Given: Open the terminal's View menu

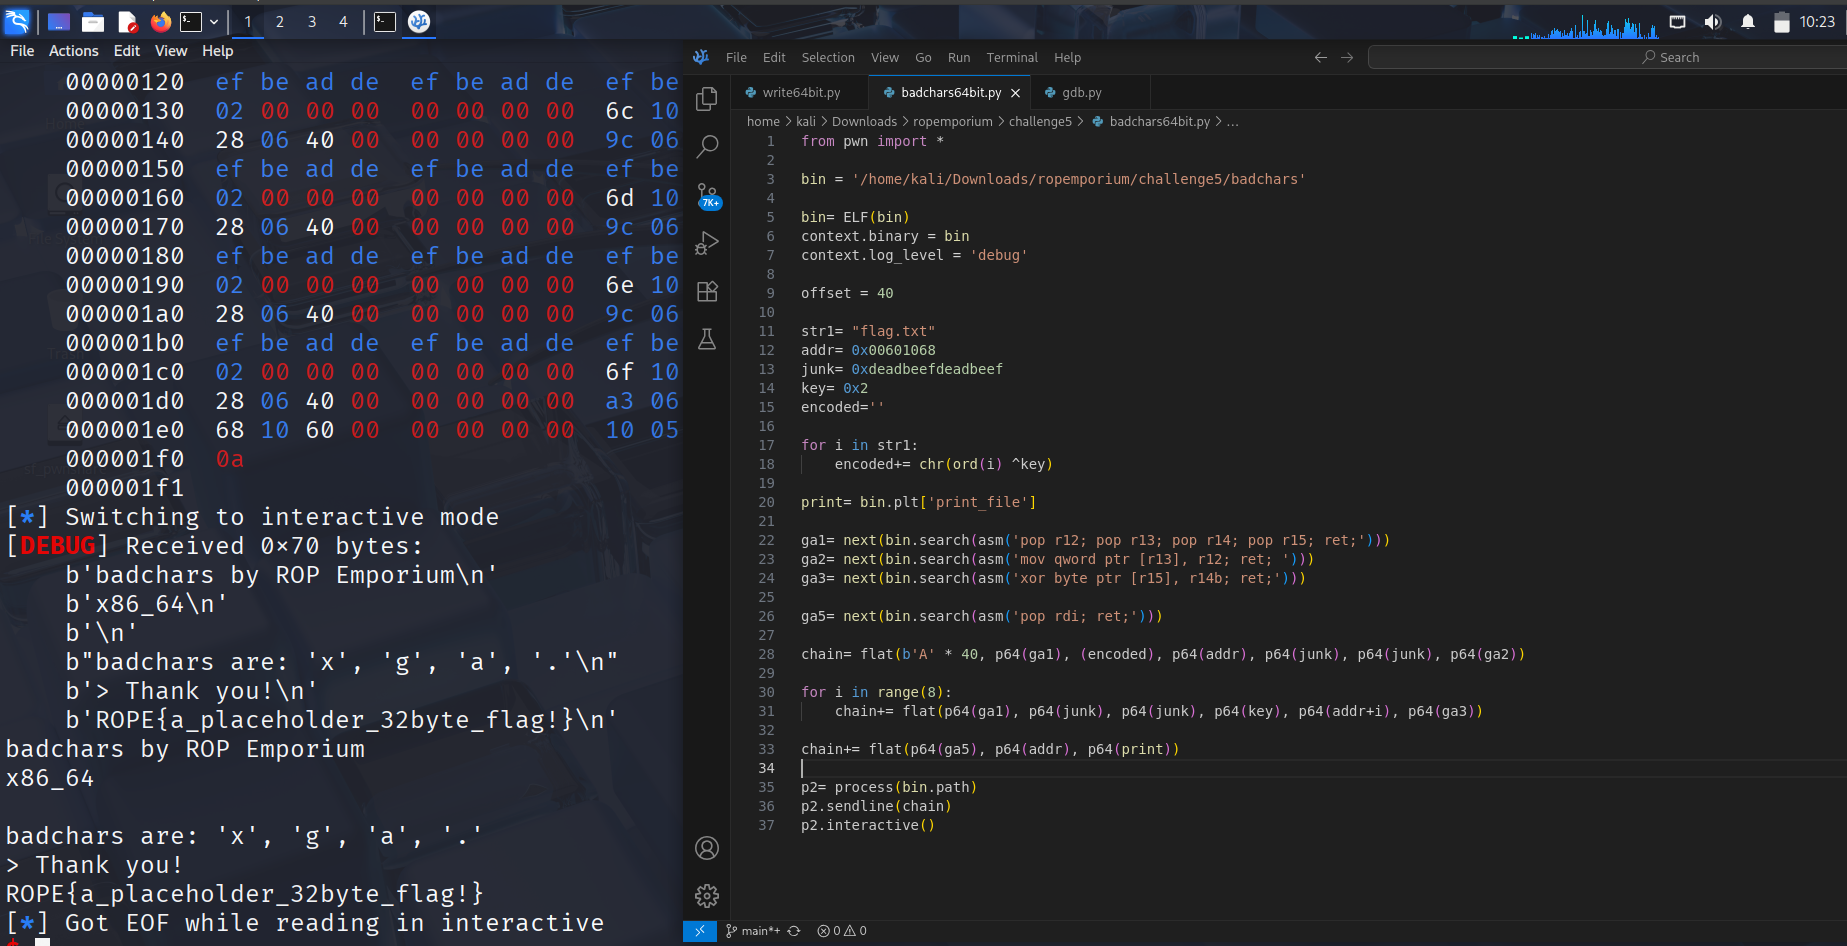Looking at the screenshot, I should 171,51.
